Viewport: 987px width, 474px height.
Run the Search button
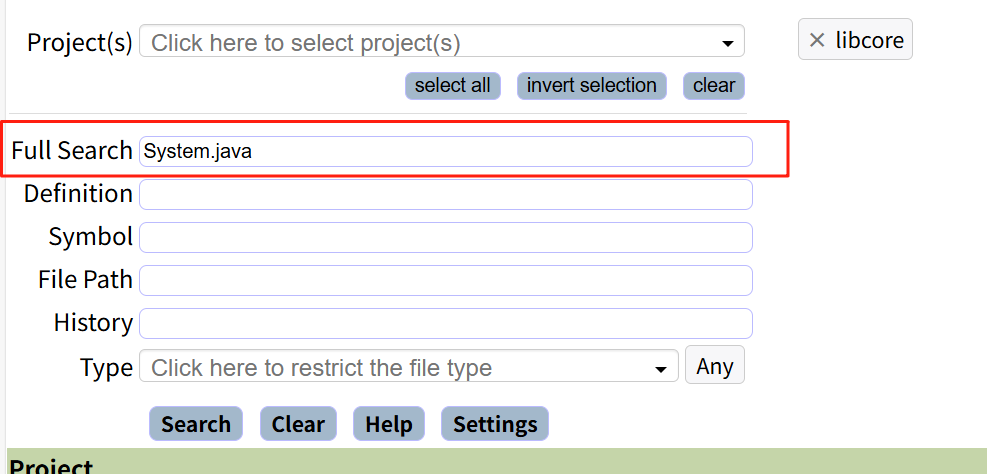click(x=196, y=424)
